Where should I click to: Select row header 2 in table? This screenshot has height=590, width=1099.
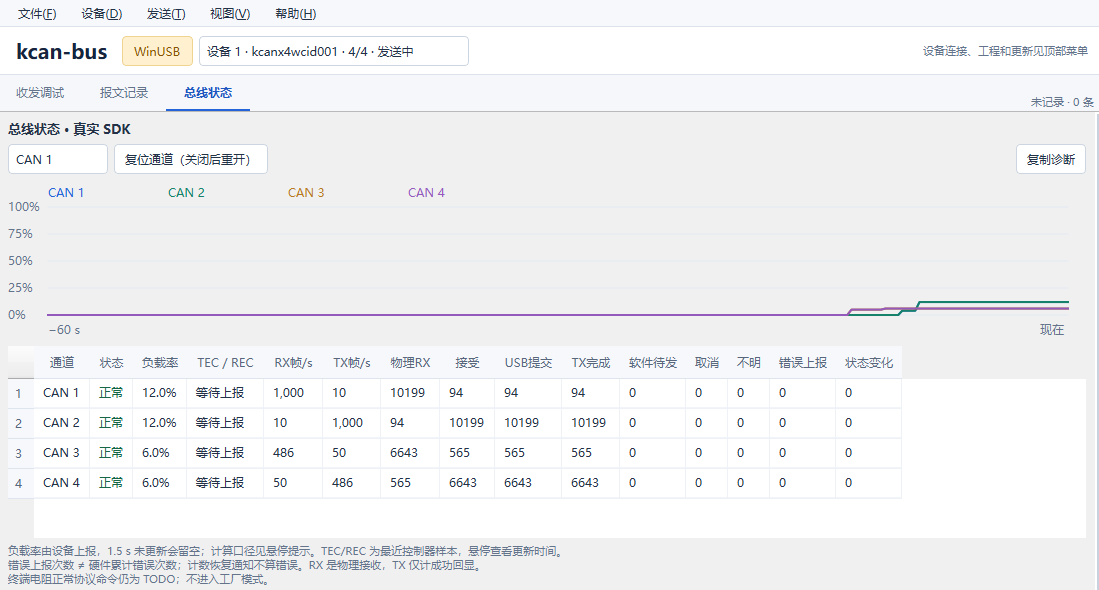tap(20, 423)
